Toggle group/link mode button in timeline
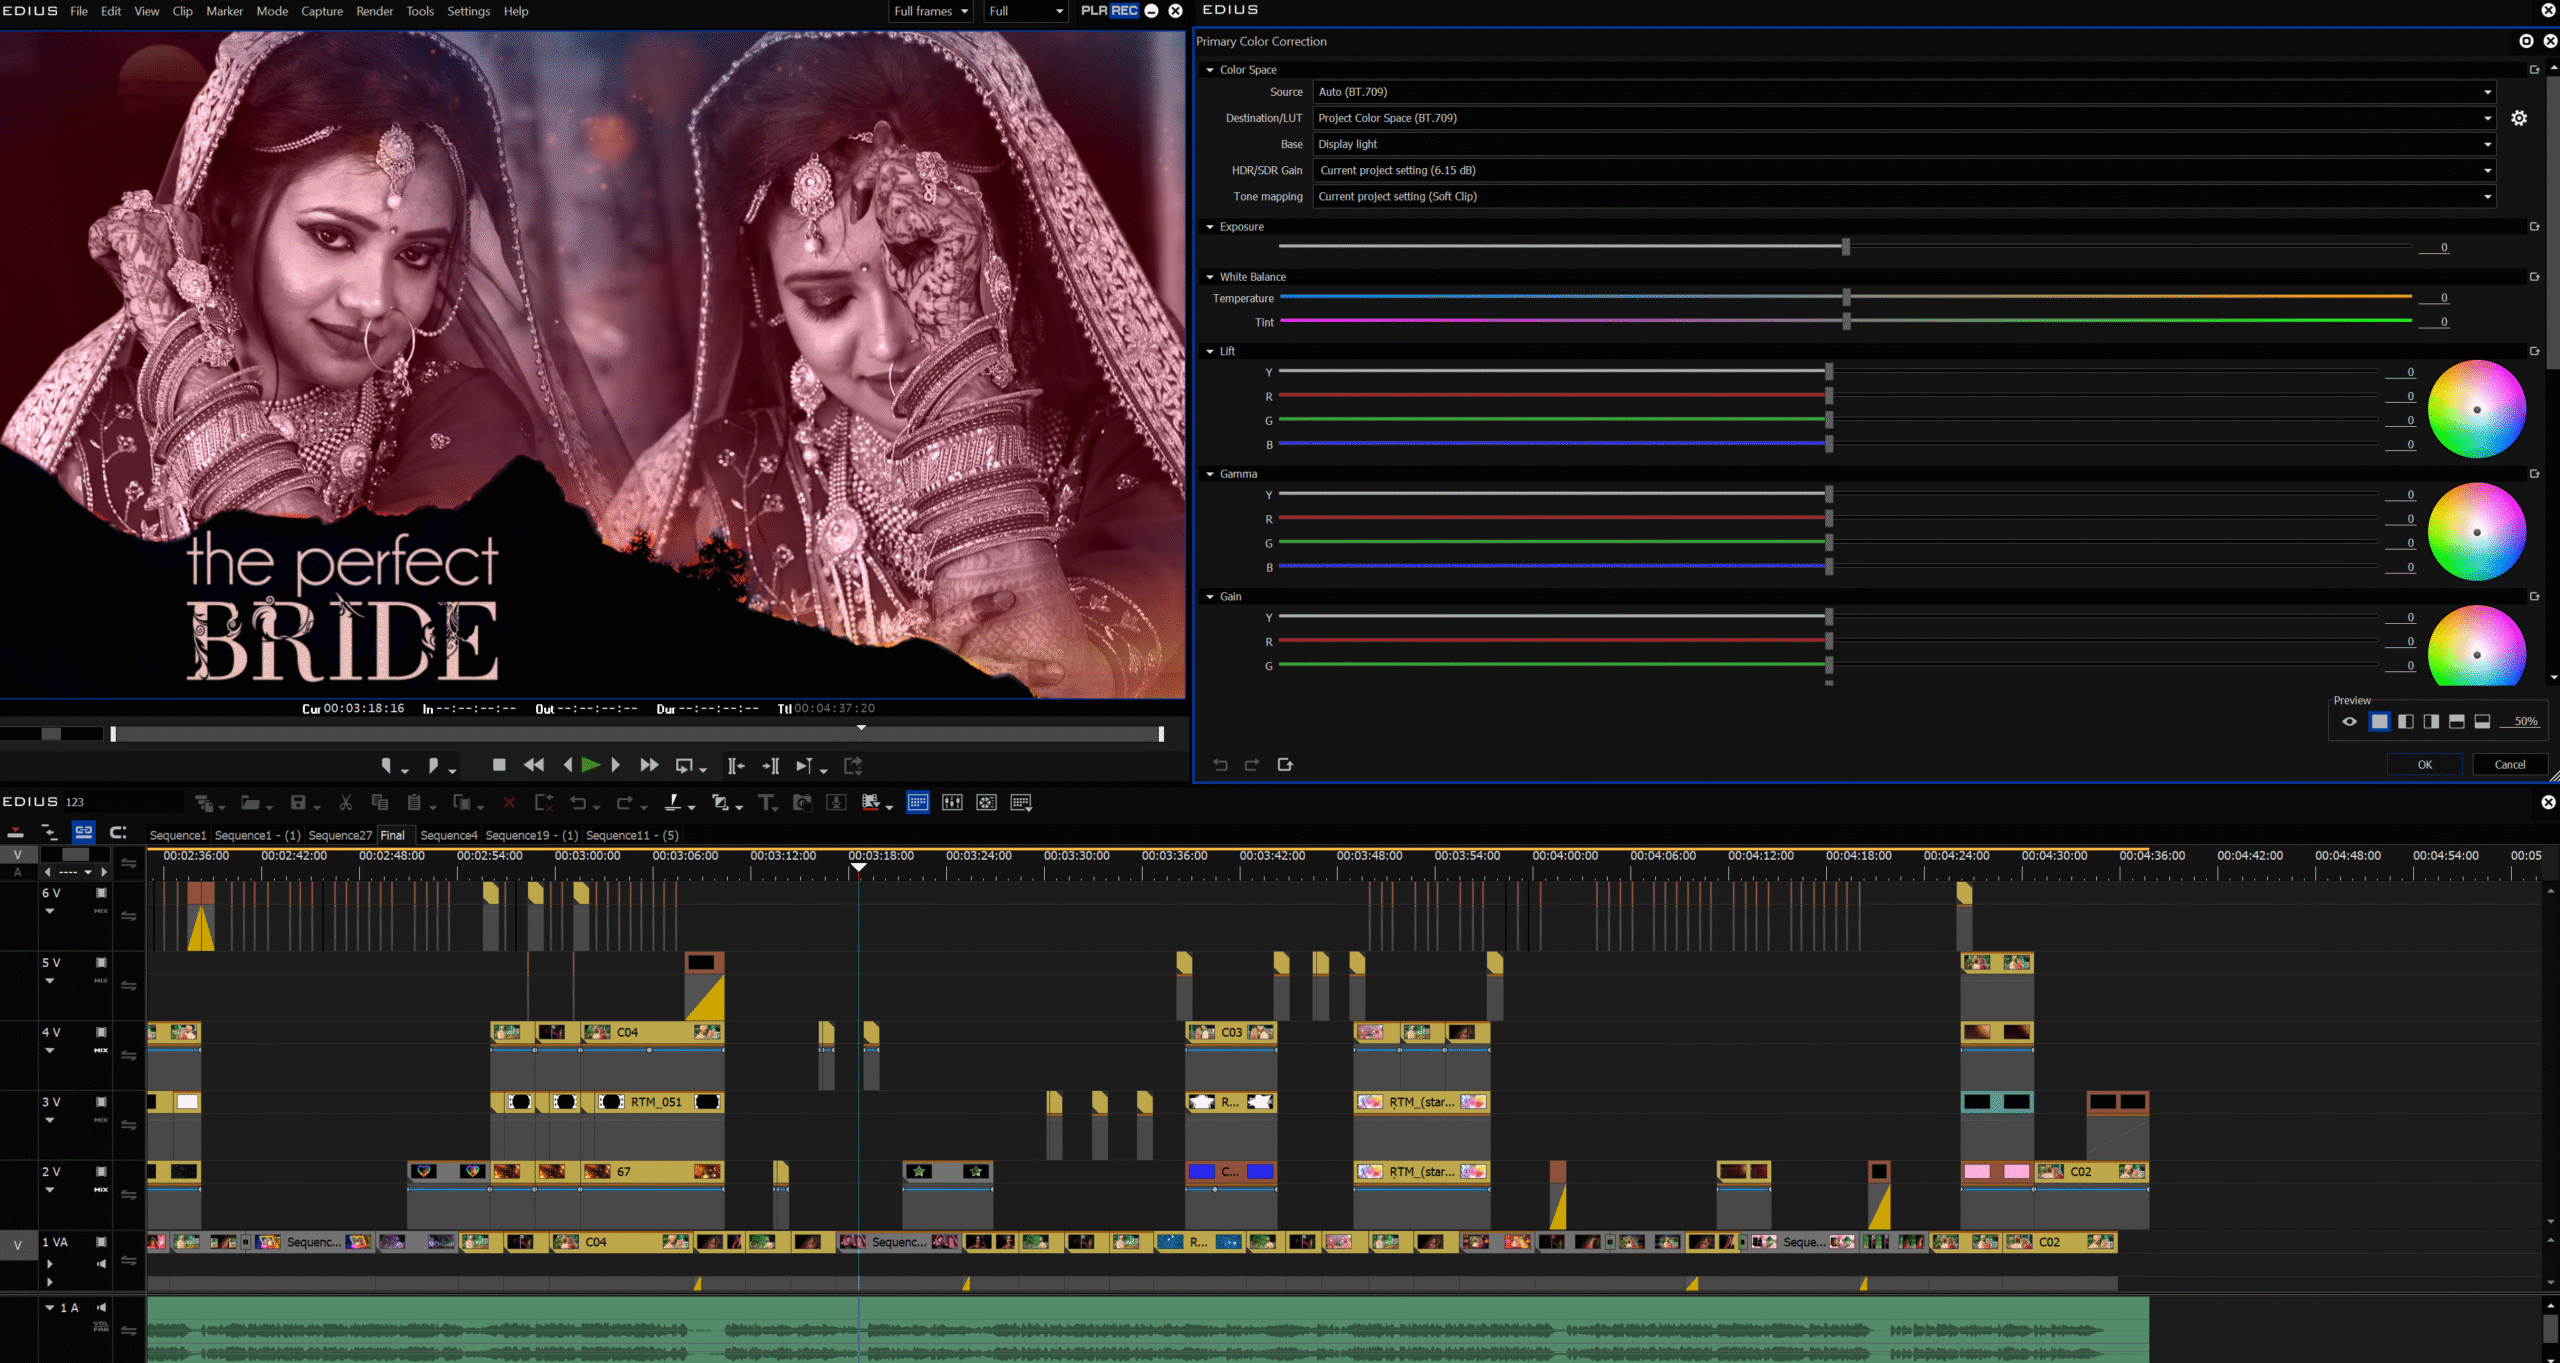The image size is (2560, 1363). click(x=83, y=832)
